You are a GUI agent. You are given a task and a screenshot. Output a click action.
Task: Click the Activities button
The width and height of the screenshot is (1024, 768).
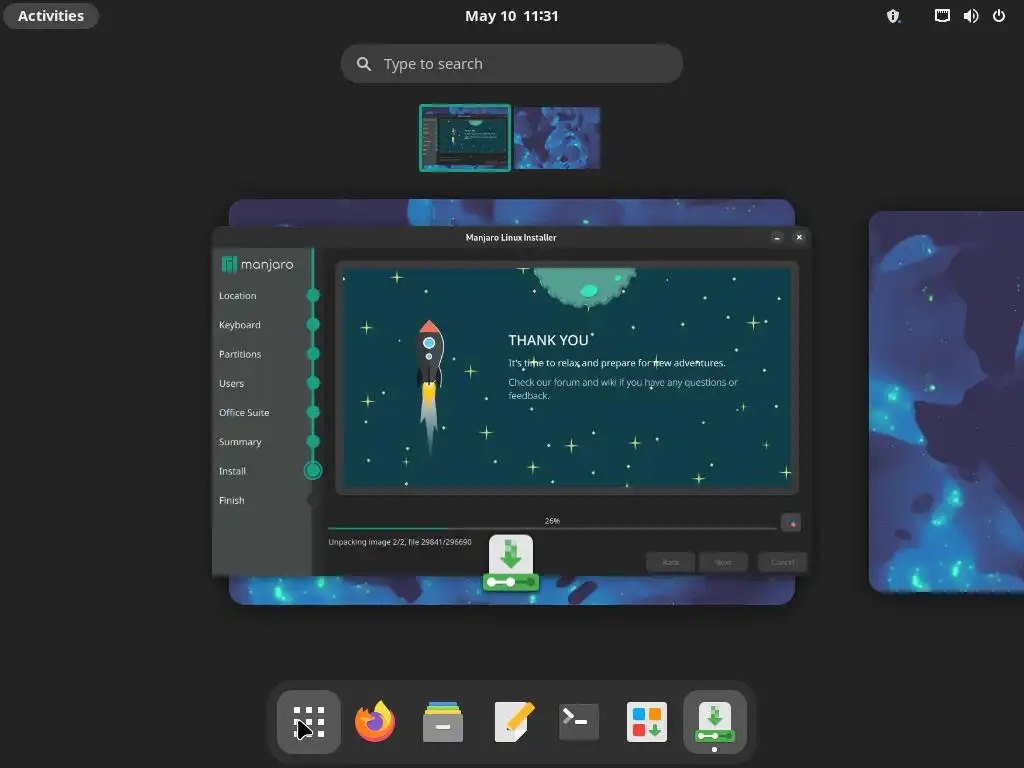click(51, 16)
